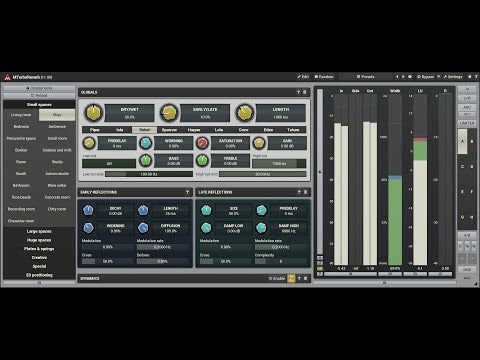Select the Piper algorithm tab
Screen dimensions: 480x360
pos(95,130)
